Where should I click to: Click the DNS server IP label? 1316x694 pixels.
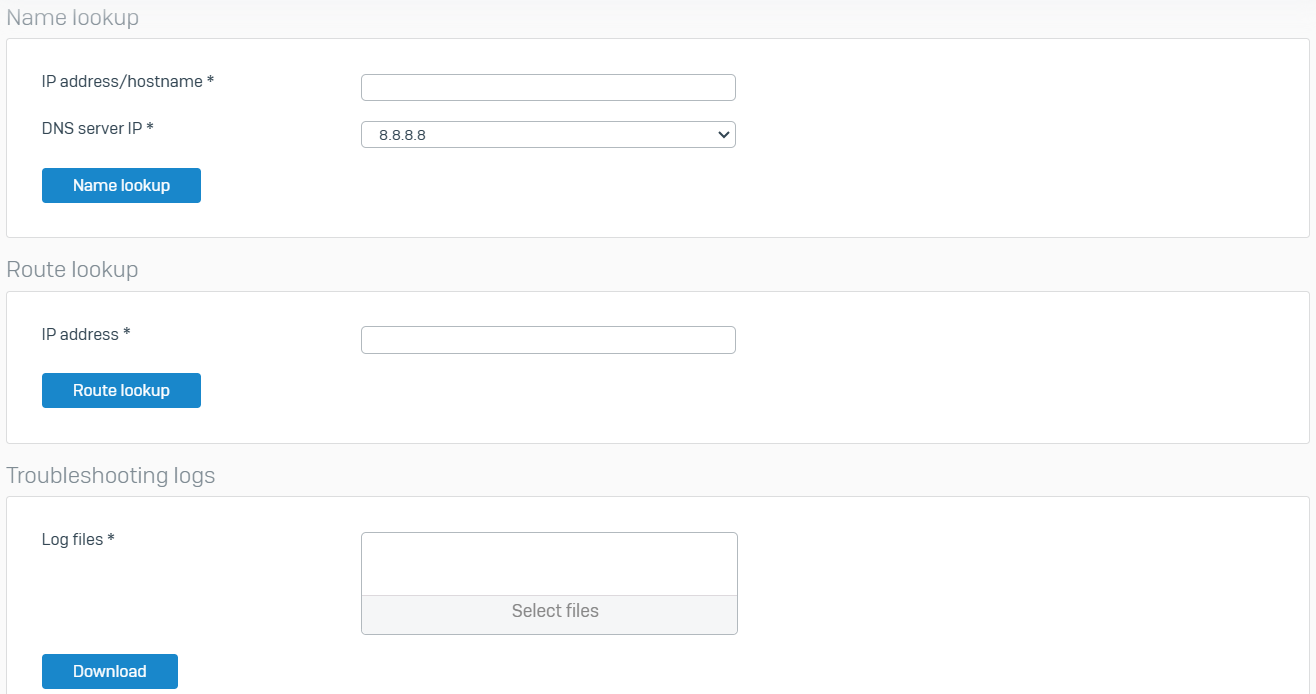91,128
